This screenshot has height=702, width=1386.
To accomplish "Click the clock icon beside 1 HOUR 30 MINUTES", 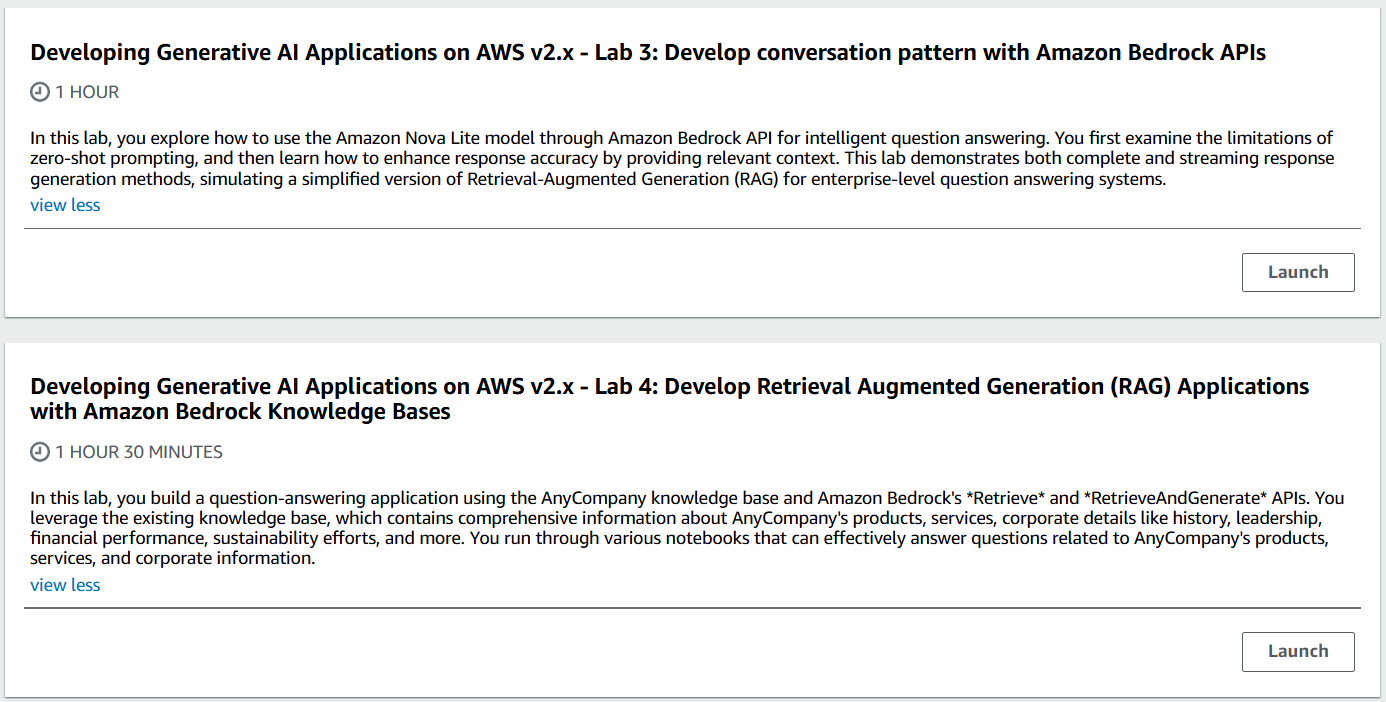I will 40,452.
